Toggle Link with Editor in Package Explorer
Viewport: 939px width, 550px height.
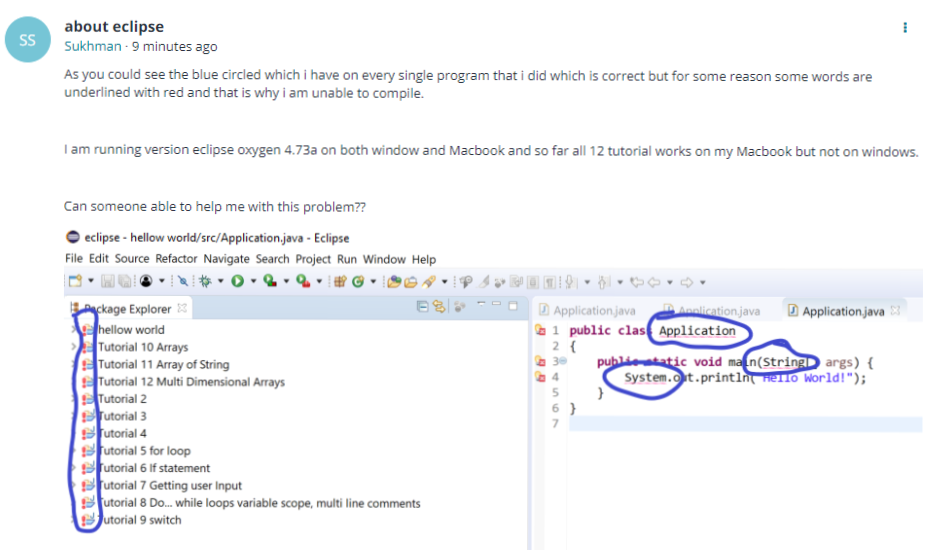(440, 307)
